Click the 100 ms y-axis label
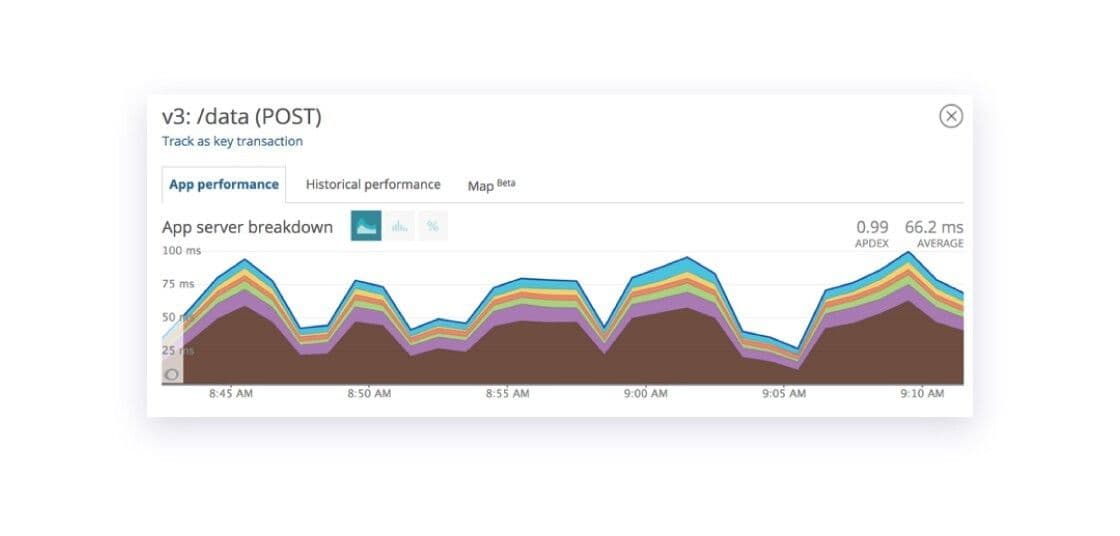Screen dimensions: 1120x536 pos(181,250)
